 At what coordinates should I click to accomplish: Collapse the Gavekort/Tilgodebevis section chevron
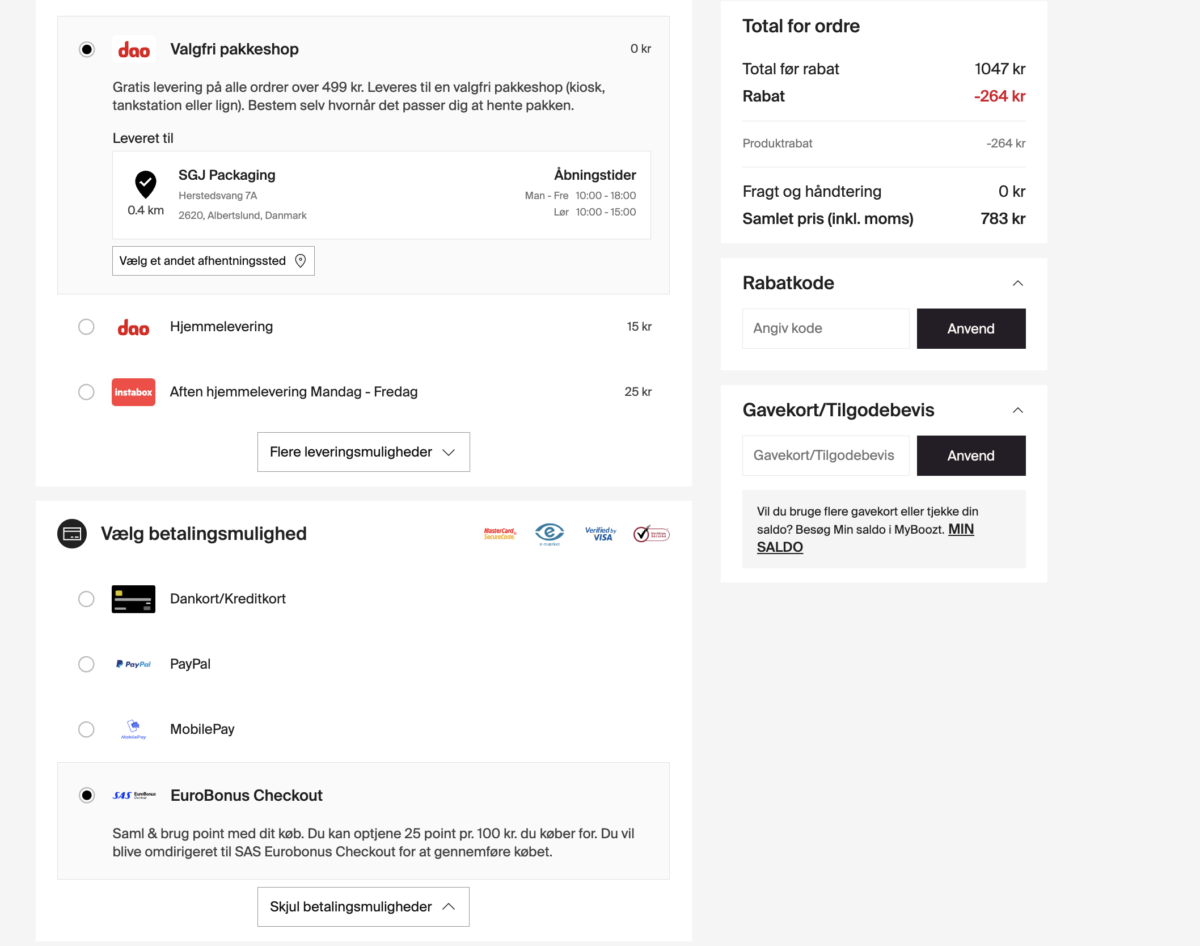pos(1018,410)
